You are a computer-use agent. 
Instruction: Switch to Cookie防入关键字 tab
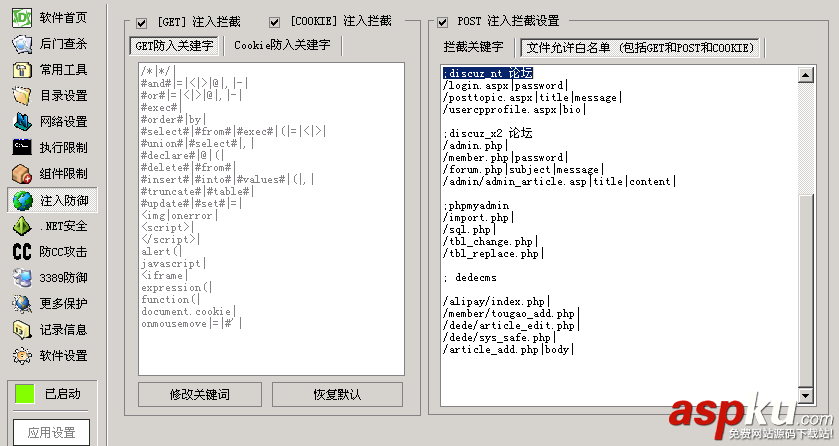(x=282, y=45)
